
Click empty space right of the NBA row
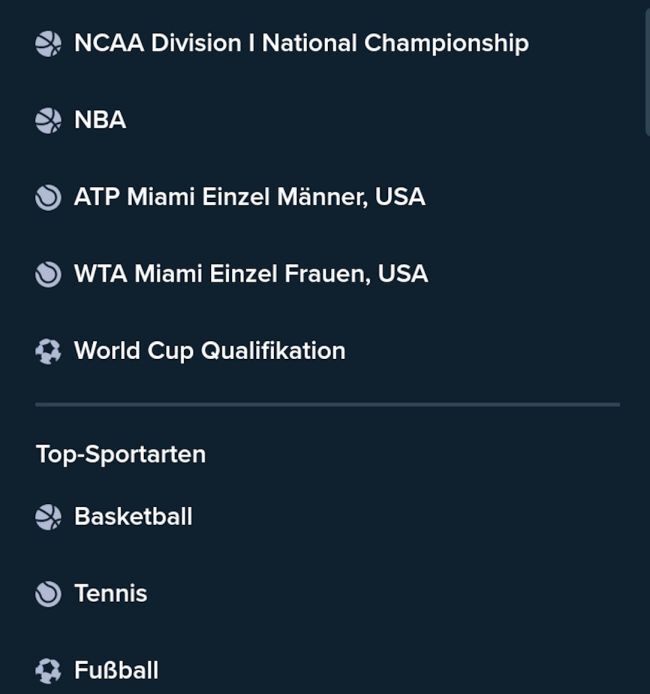tap(400, 120)
